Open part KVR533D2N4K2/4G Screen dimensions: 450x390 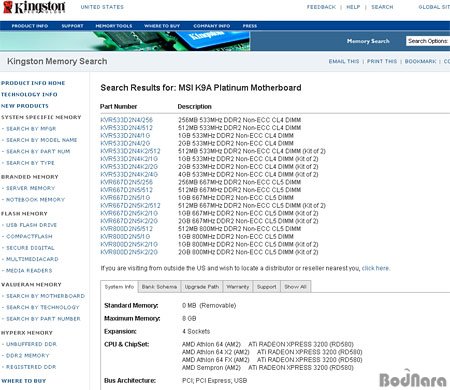(x=129, y=174)
